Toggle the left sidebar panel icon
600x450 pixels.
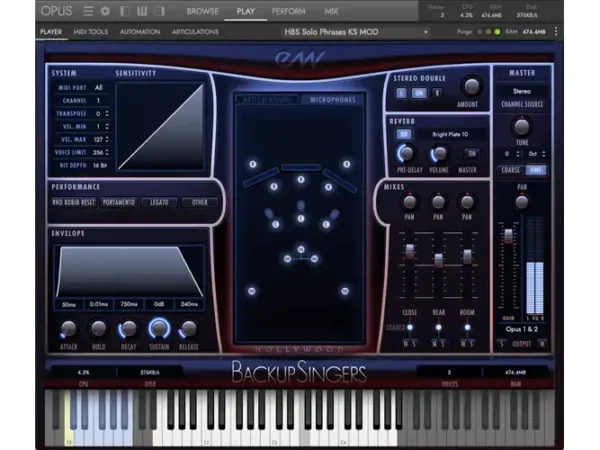(x=125, y=11)
